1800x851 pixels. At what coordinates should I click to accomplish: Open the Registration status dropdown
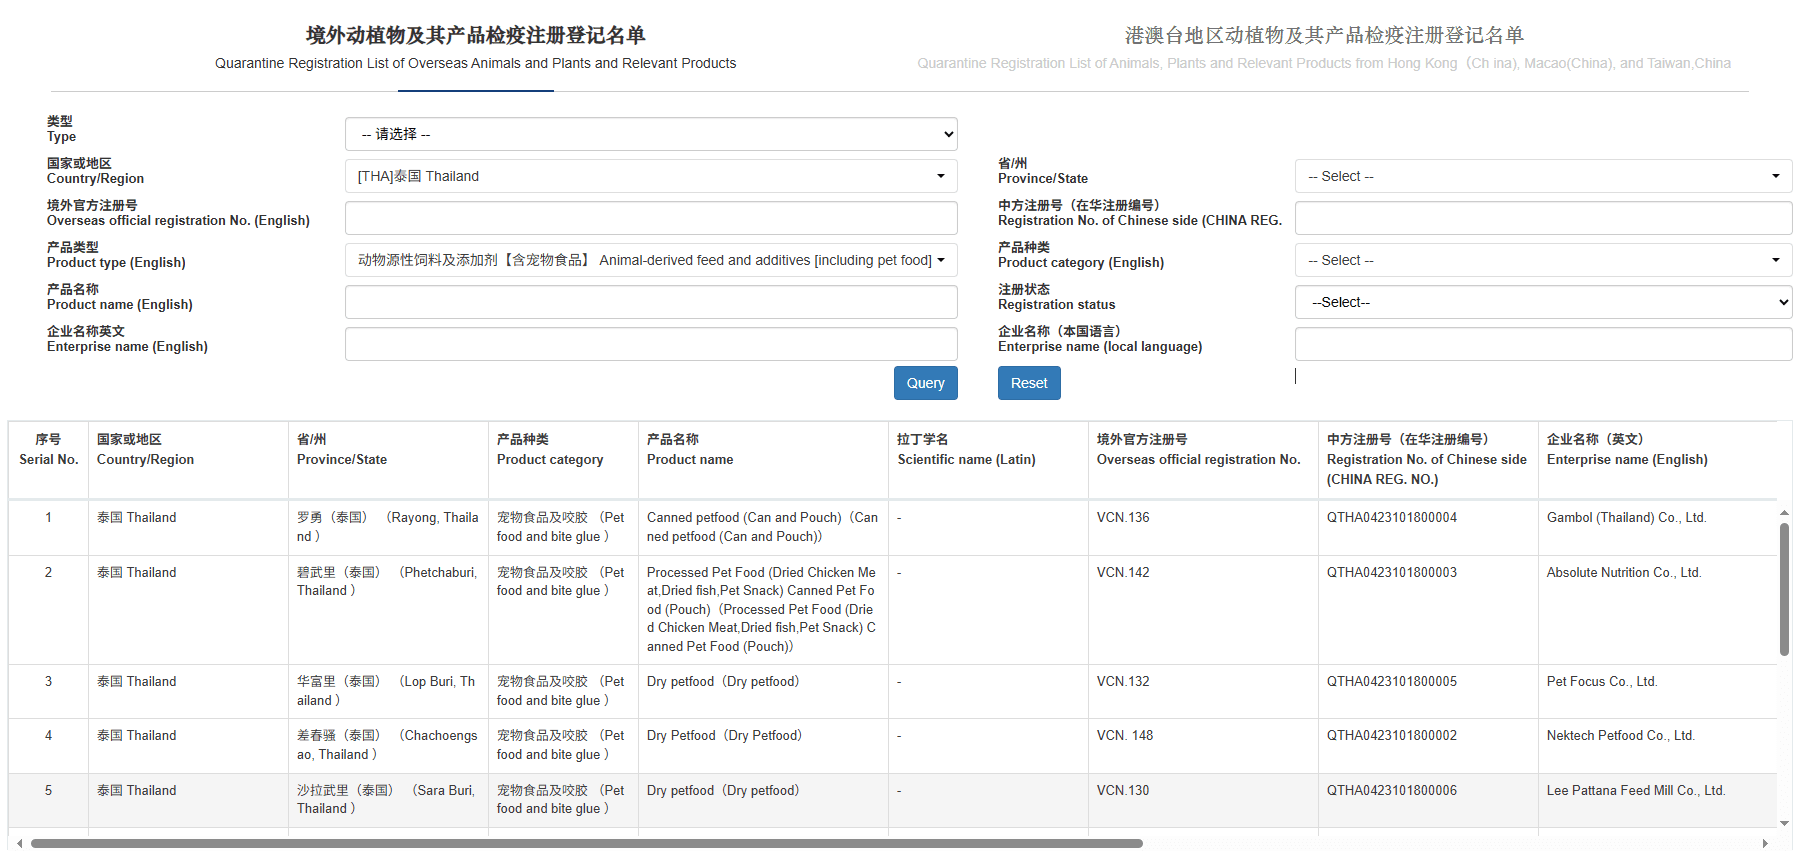[1542, 302]
